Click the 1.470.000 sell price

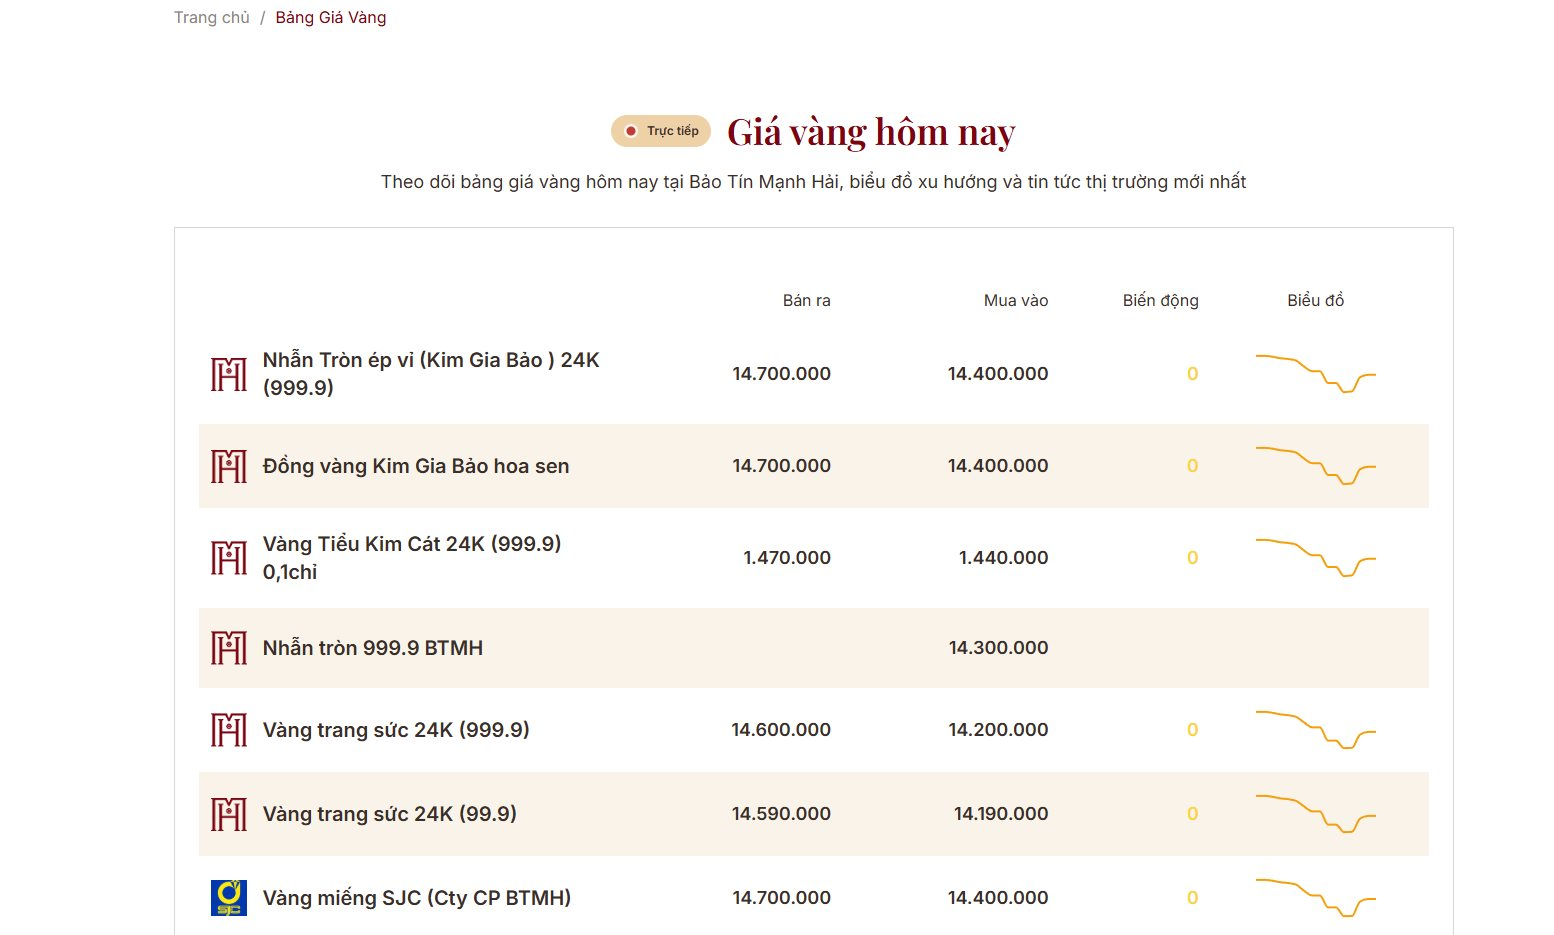787,558
